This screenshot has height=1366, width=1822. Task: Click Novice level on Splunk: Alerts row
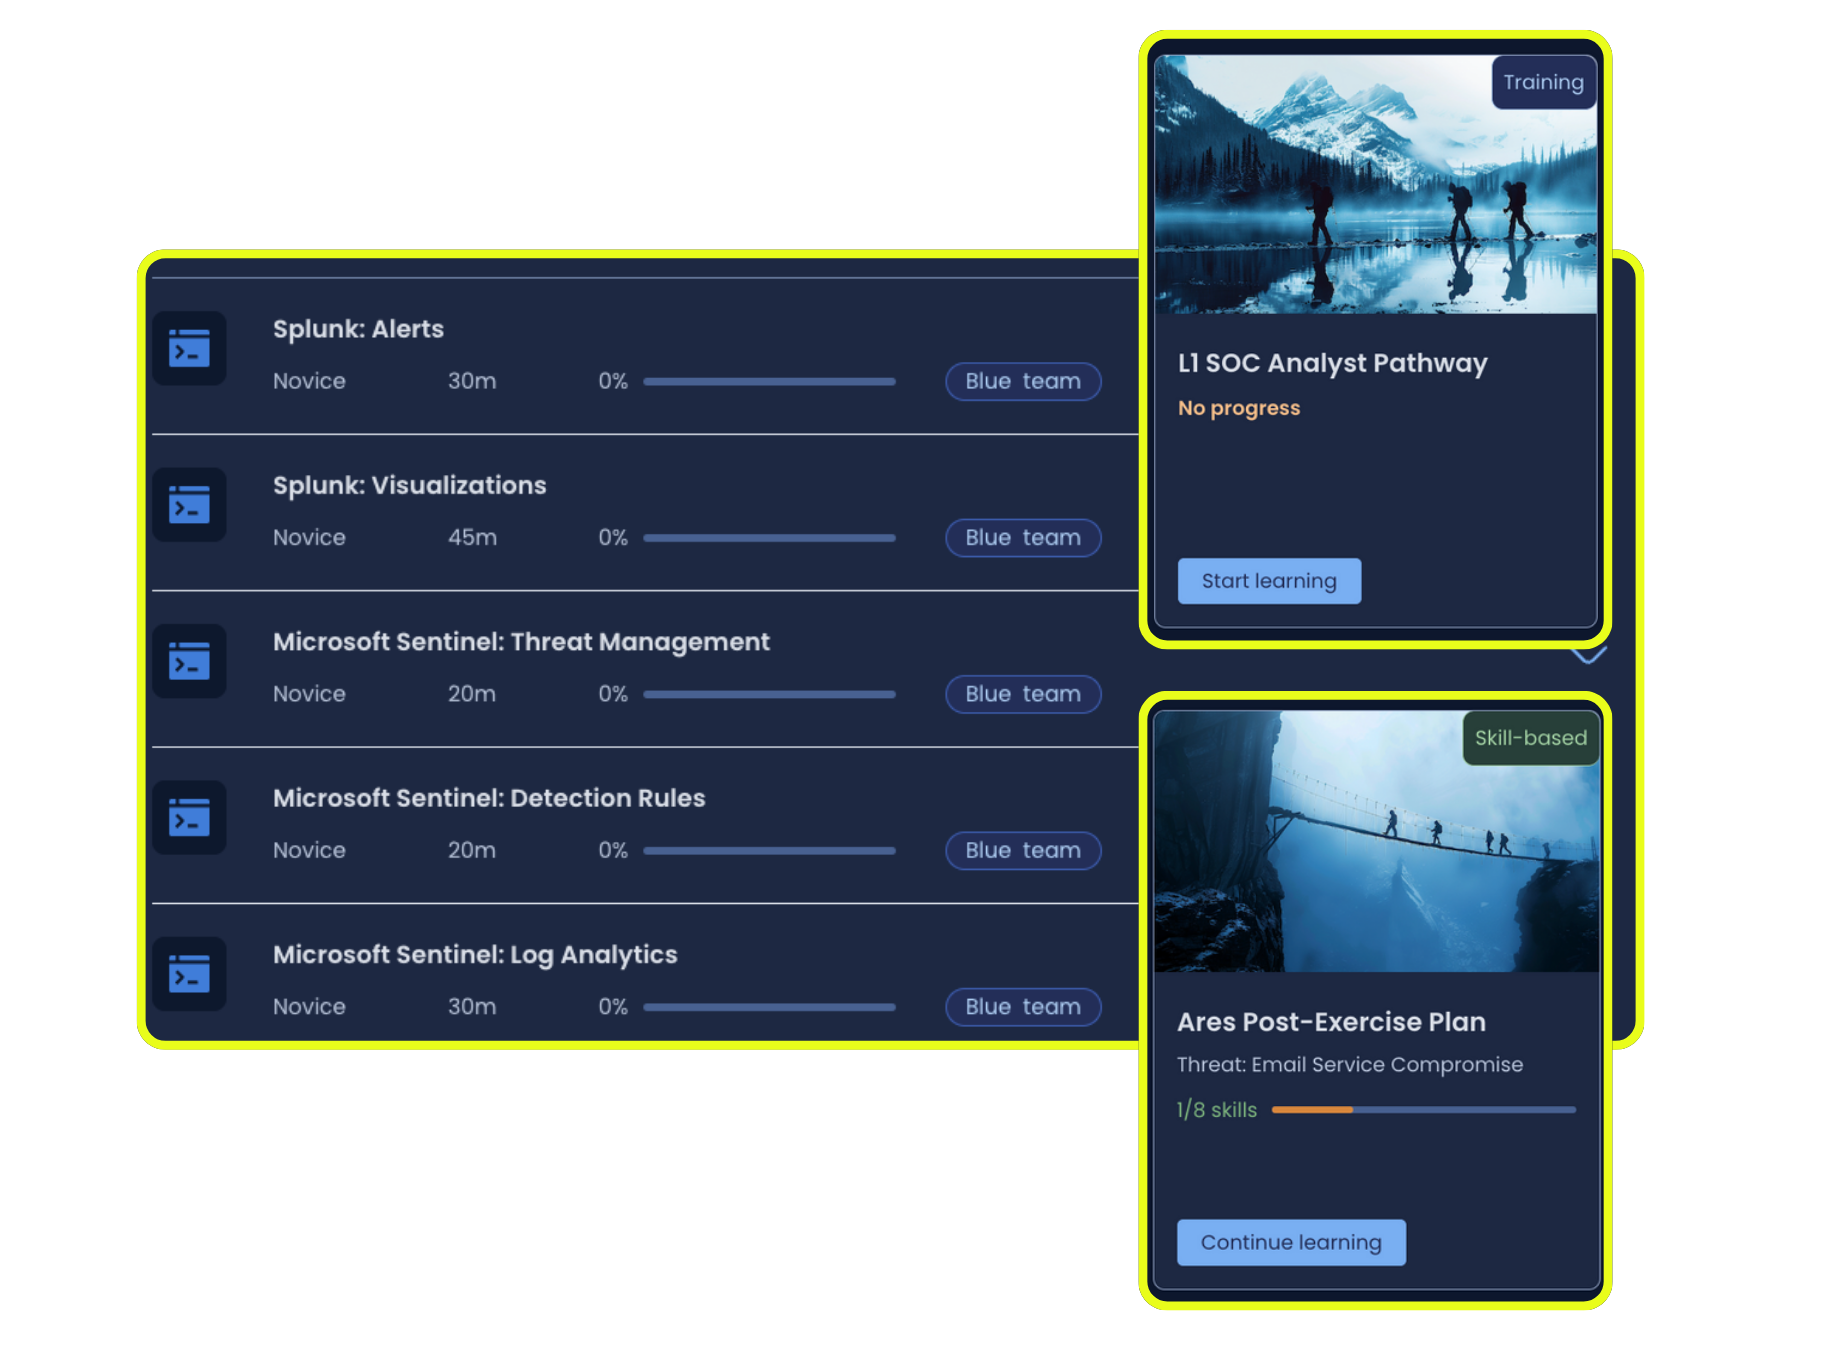coord(309,381)
